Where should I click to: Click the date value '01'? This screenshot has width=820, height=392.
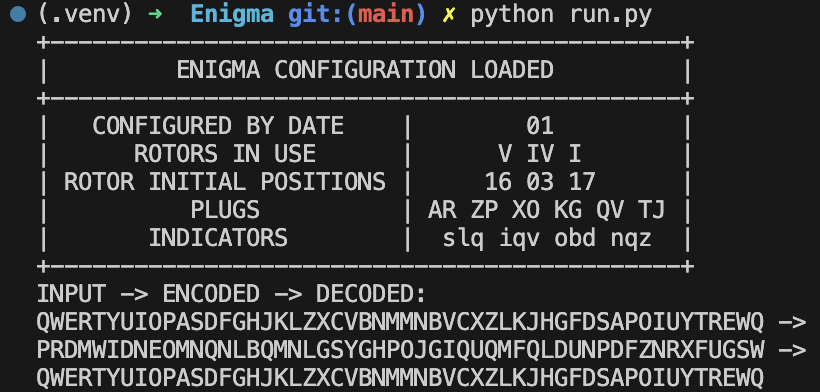[540, 126]
